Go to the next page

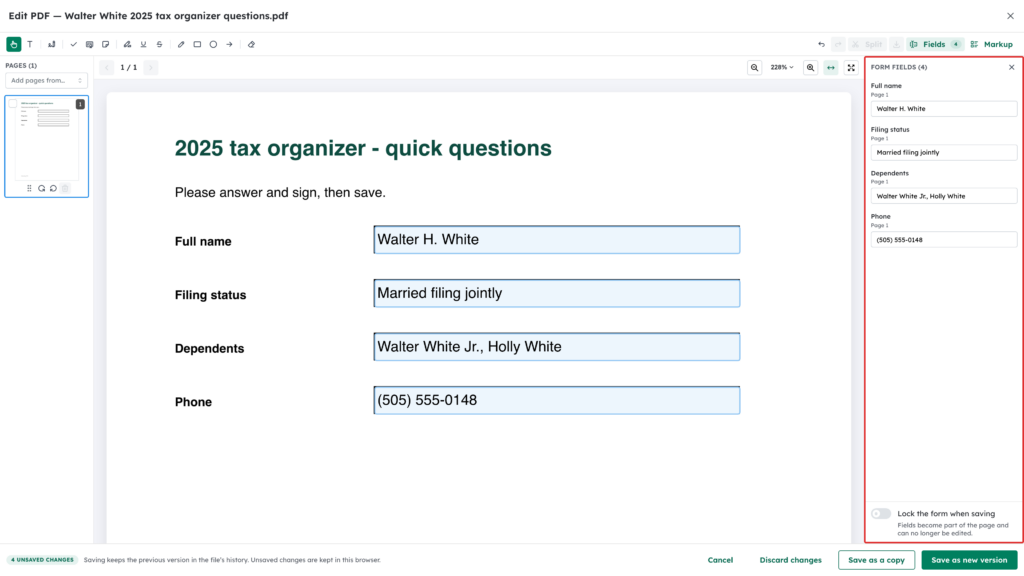151,67
